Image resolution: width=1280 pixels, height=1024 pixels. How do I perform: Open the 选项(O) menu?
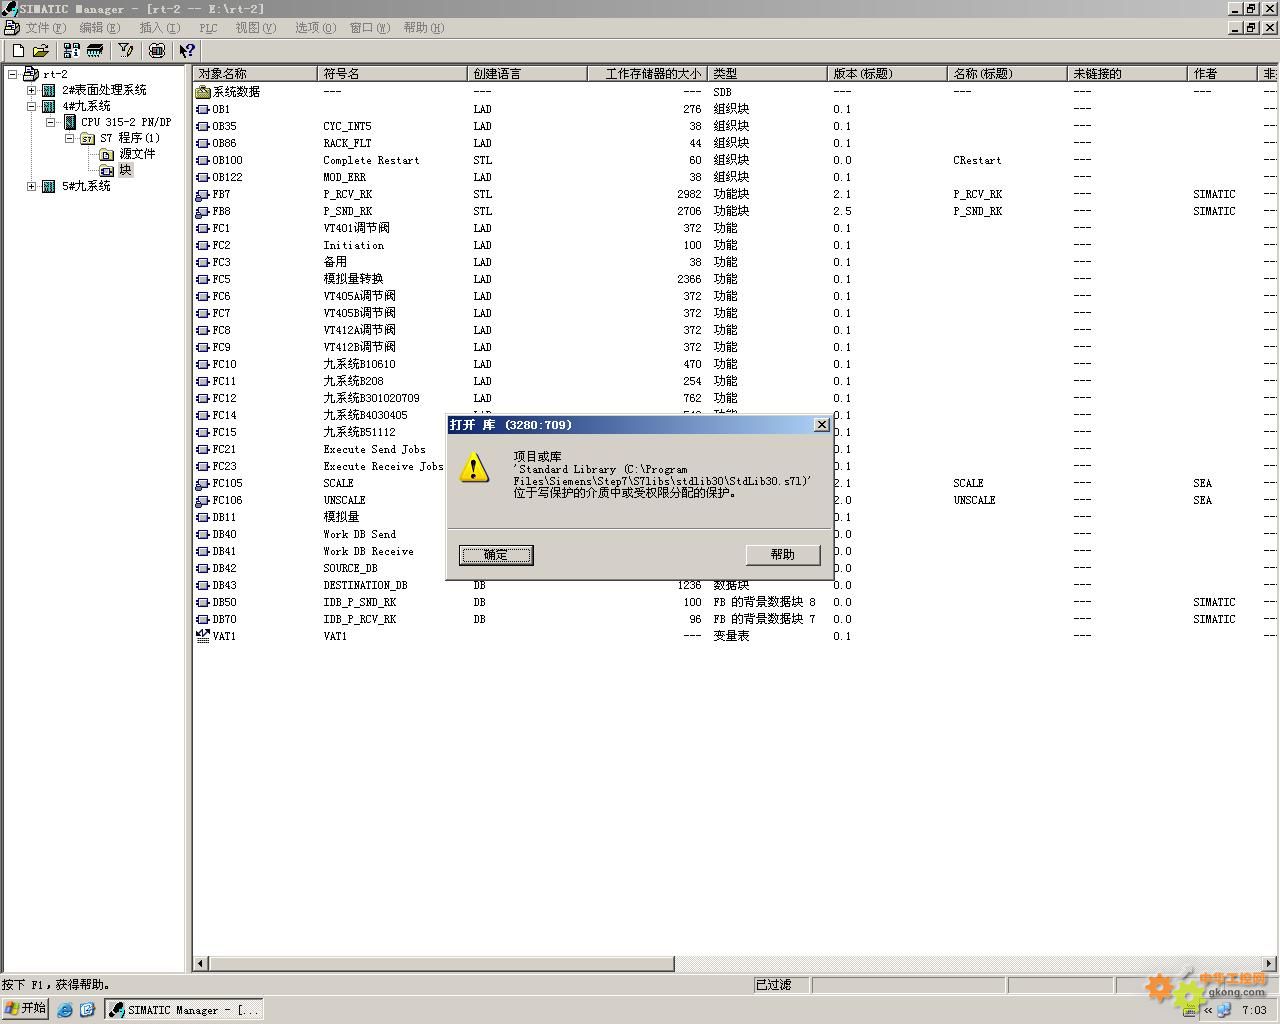click(315, 28)
